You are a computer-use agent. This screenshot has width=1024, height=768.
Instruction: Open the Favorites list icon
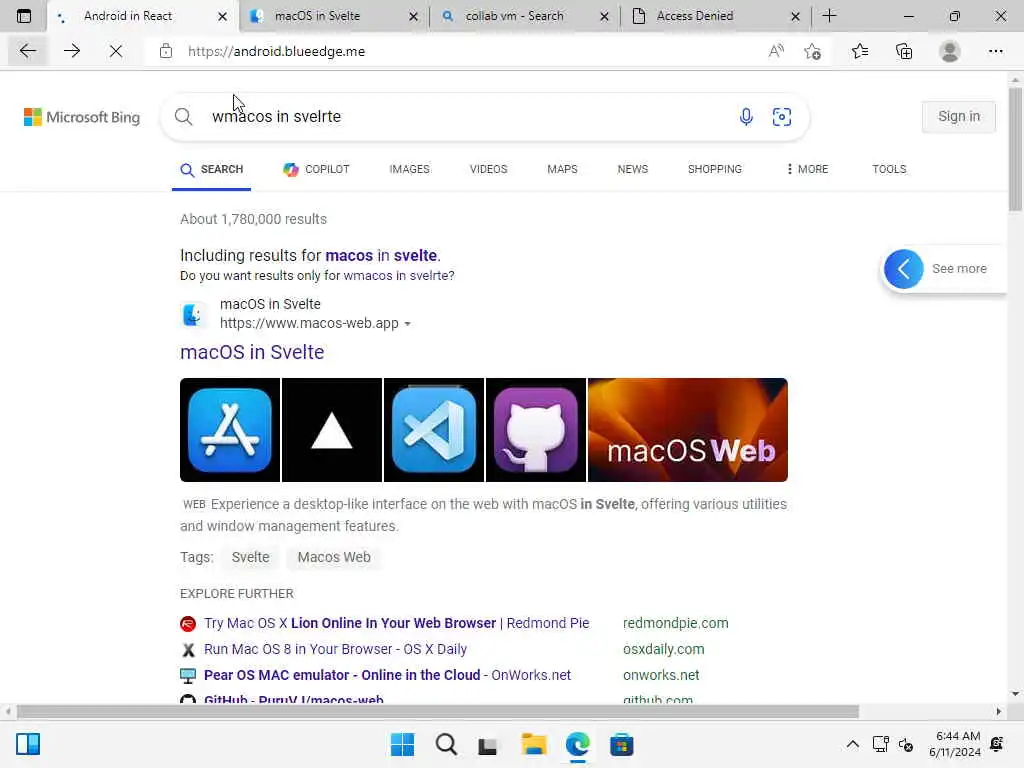point(859,51)
